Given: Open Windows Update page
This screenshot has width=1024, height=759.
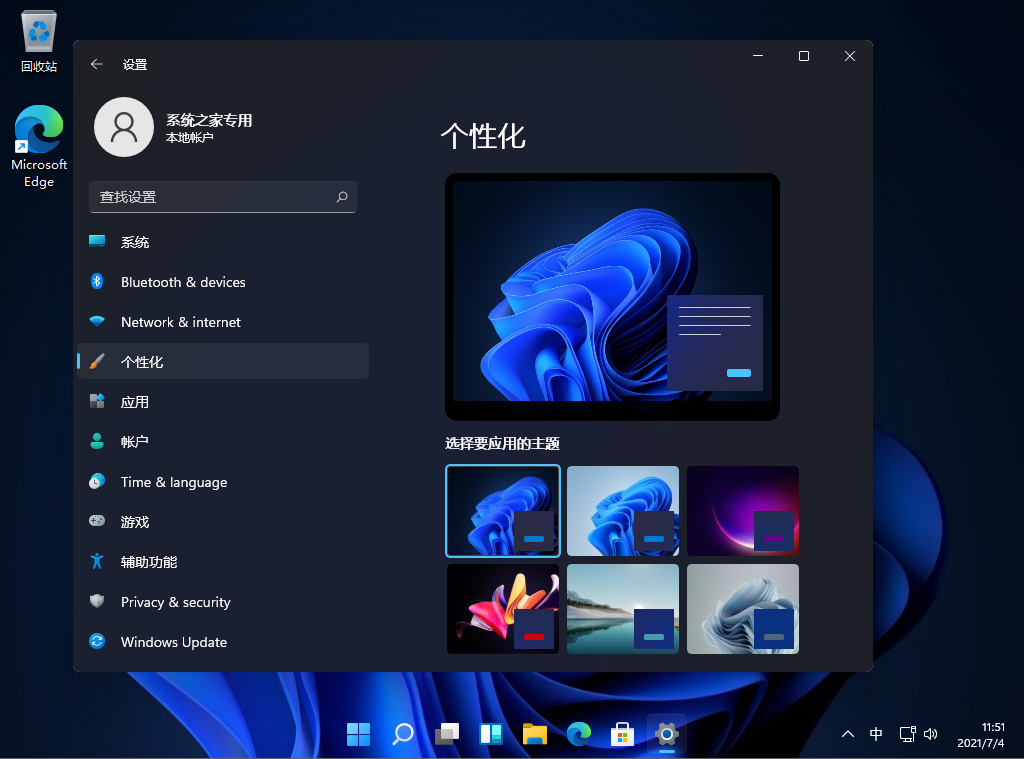Looking at the screenshot, I should tap(173, 642).
